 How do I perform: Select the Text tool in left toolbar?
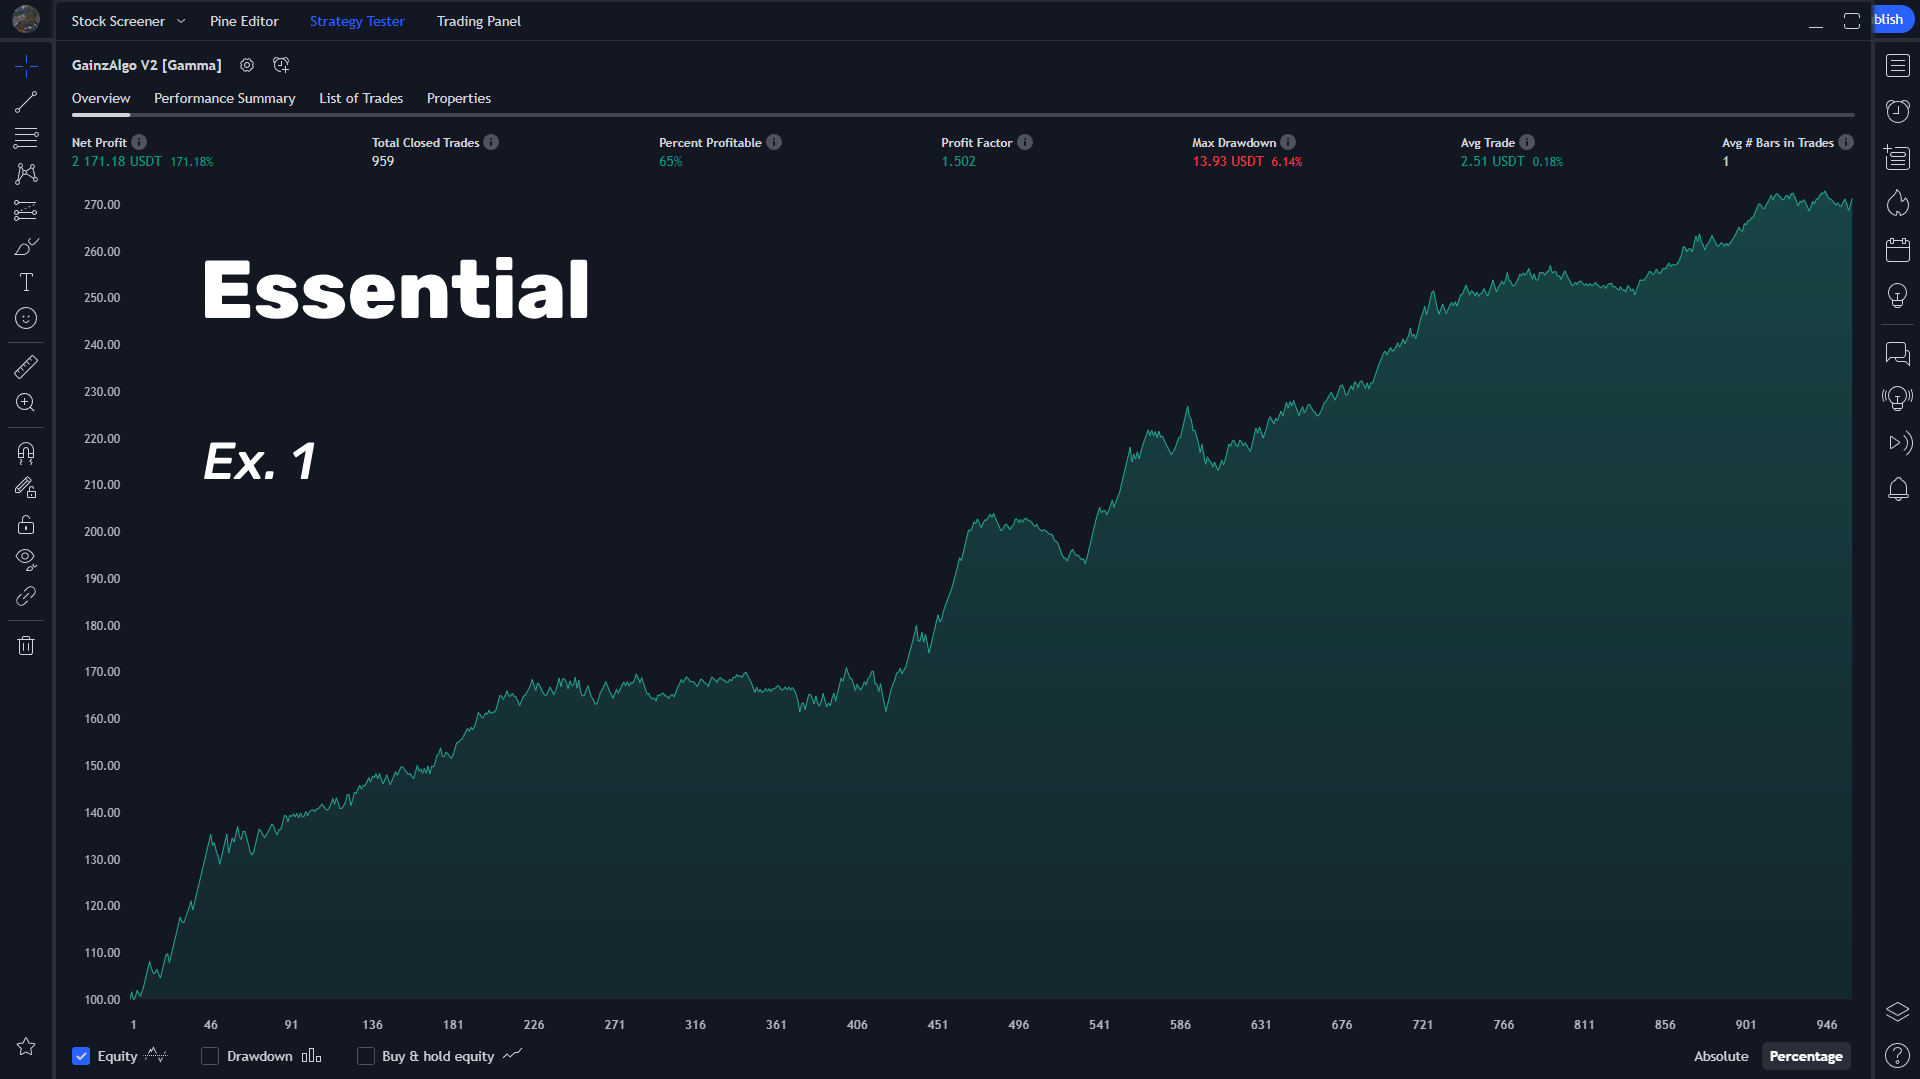pos(26,283)
